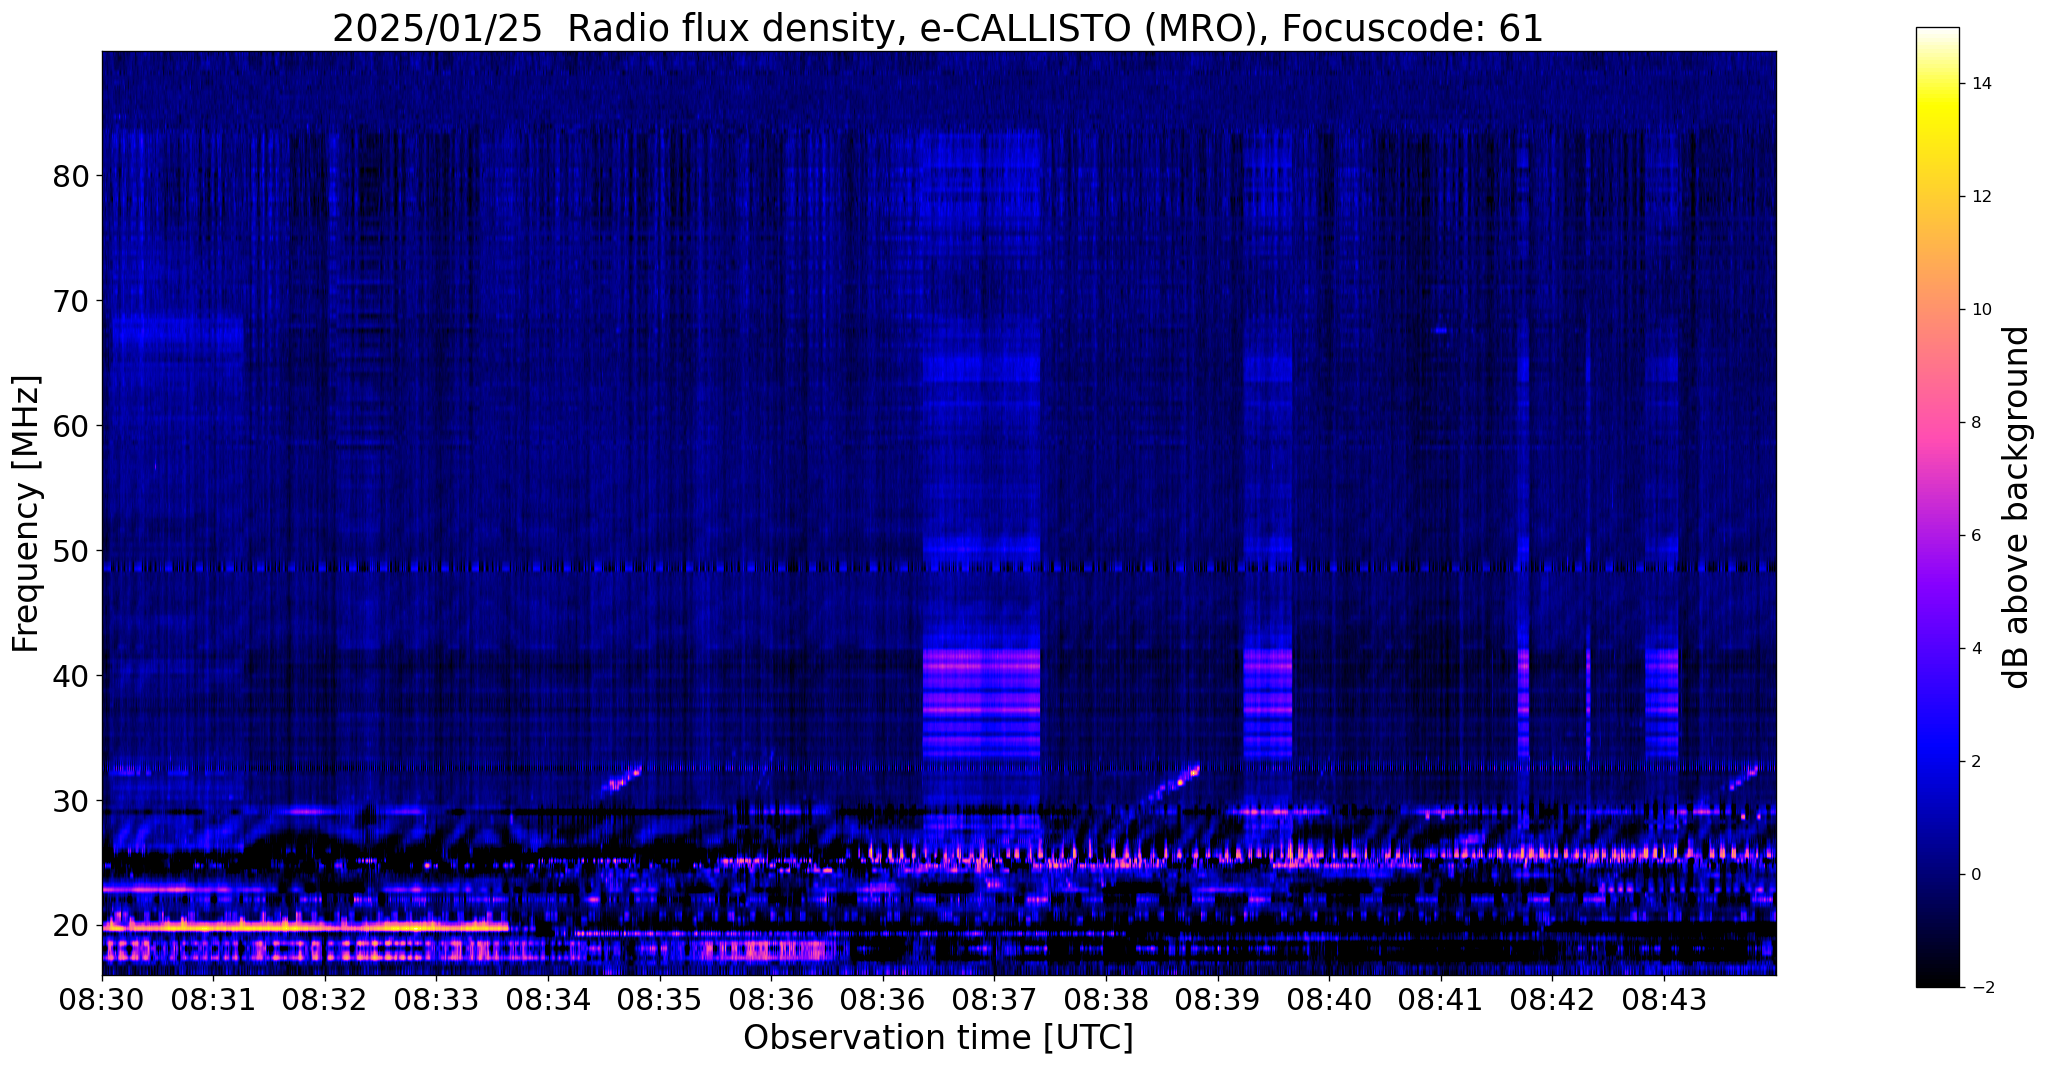2047x1067 pixels.
Task: Click the 'dB above background' colorbar label
Action: click(x=2017, y=507)
